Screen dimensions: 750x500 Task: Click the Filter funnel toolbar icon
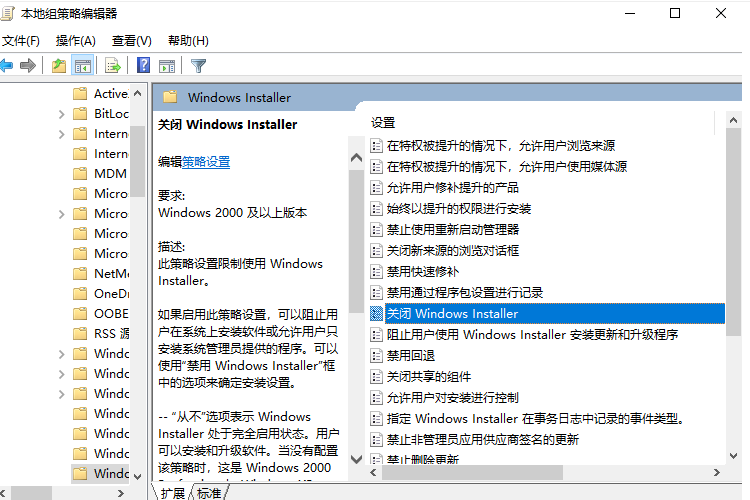pos(198,66)
